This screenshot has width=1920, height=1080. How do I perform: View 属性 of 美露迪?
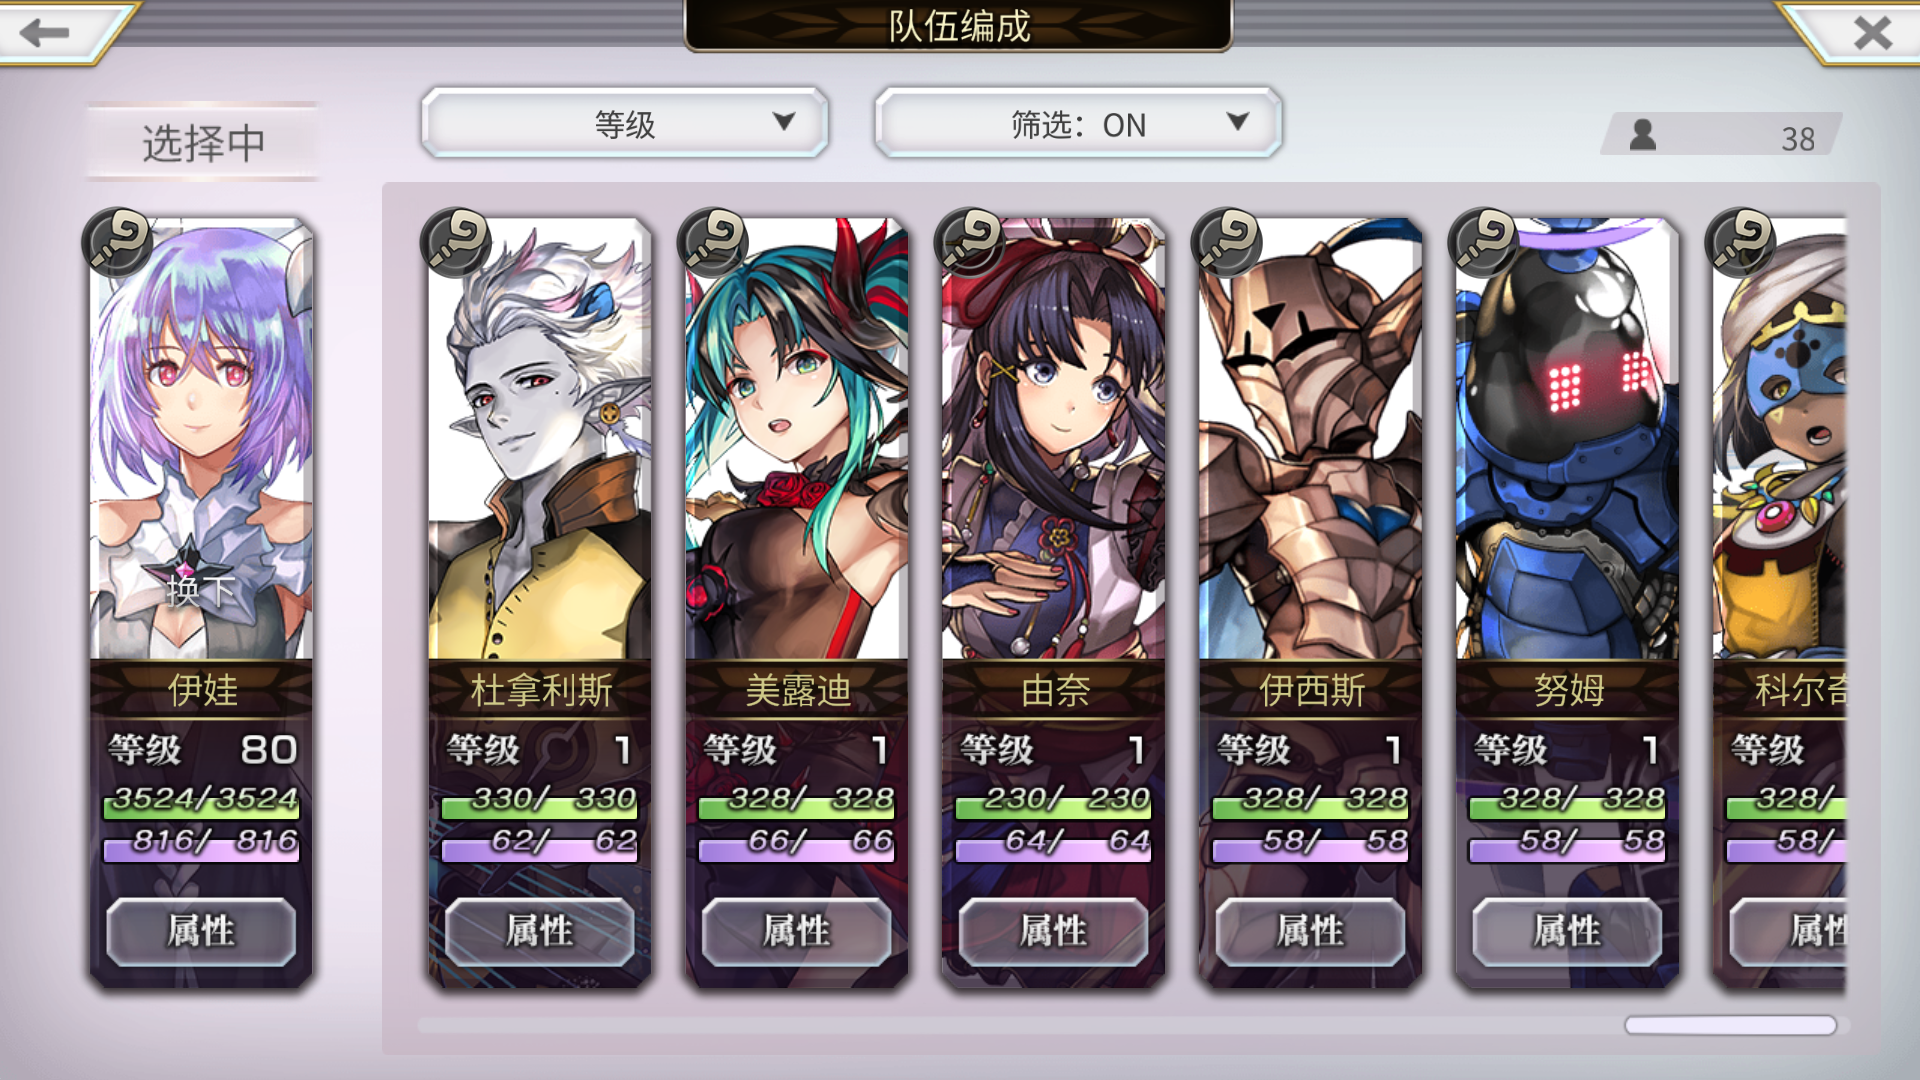pos(796,931)
